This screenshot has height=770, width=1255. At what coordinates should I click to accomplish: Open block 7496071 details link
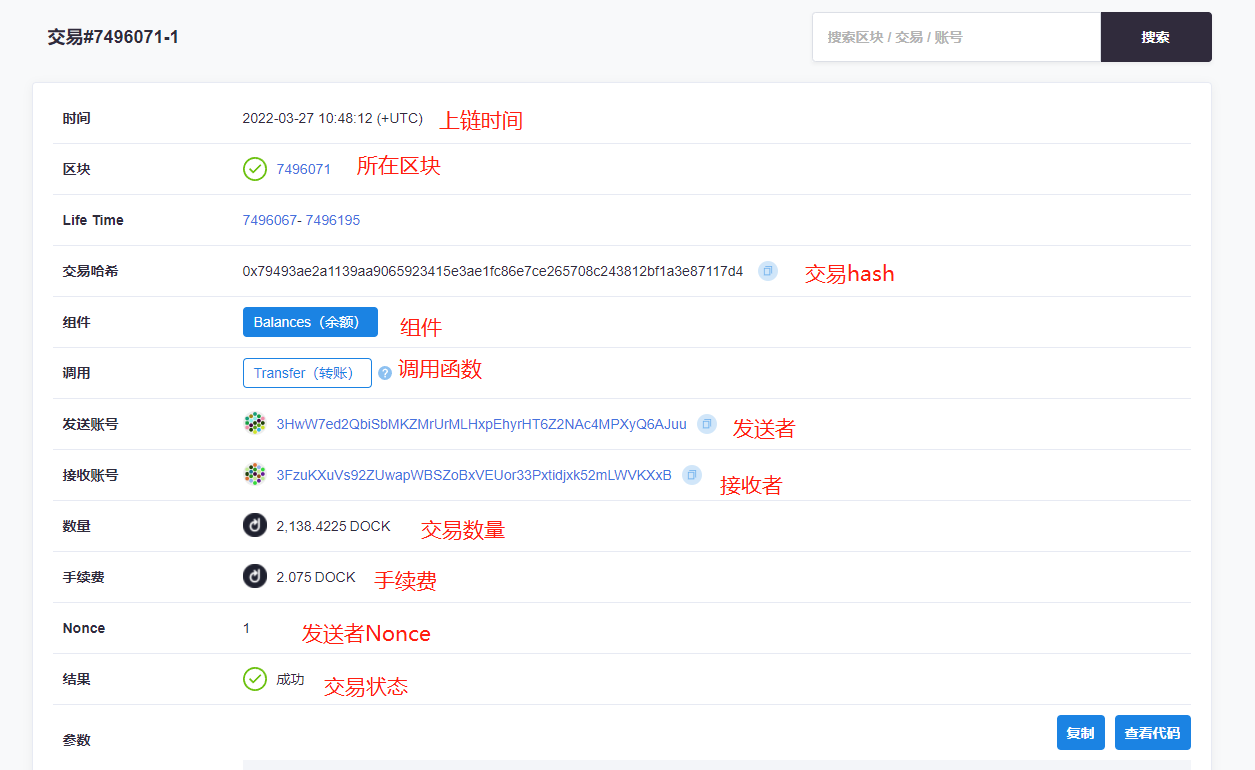303,169
